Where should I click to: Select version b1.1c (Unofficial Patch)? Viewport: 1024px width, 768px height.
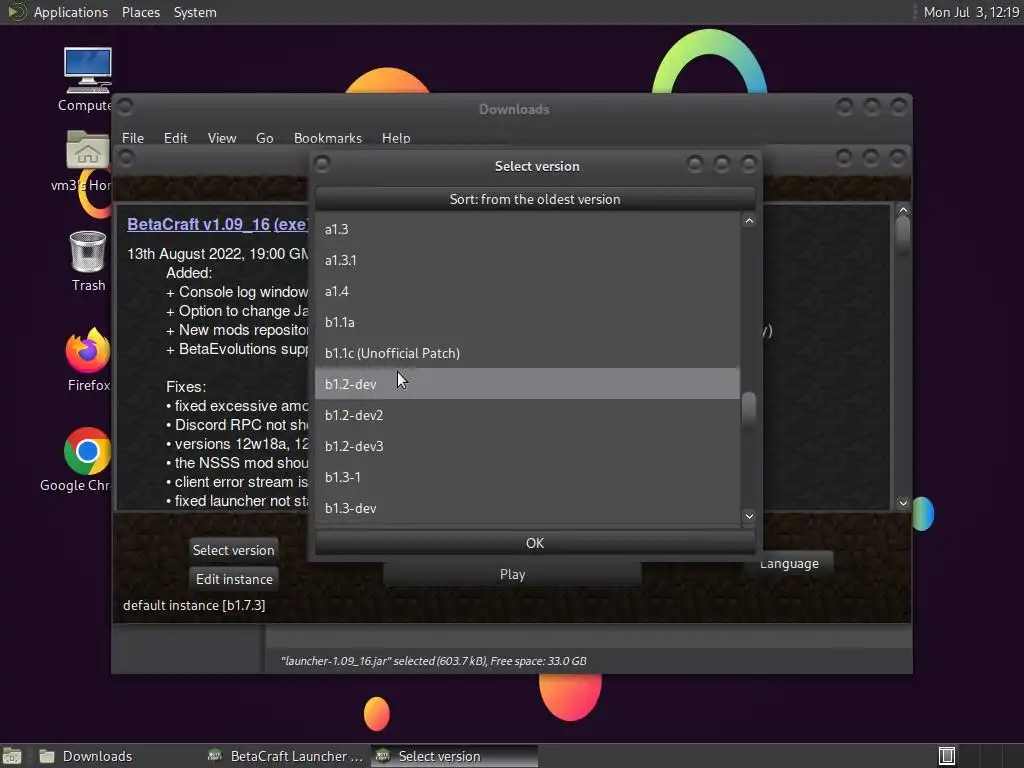(x=527, y=353)
